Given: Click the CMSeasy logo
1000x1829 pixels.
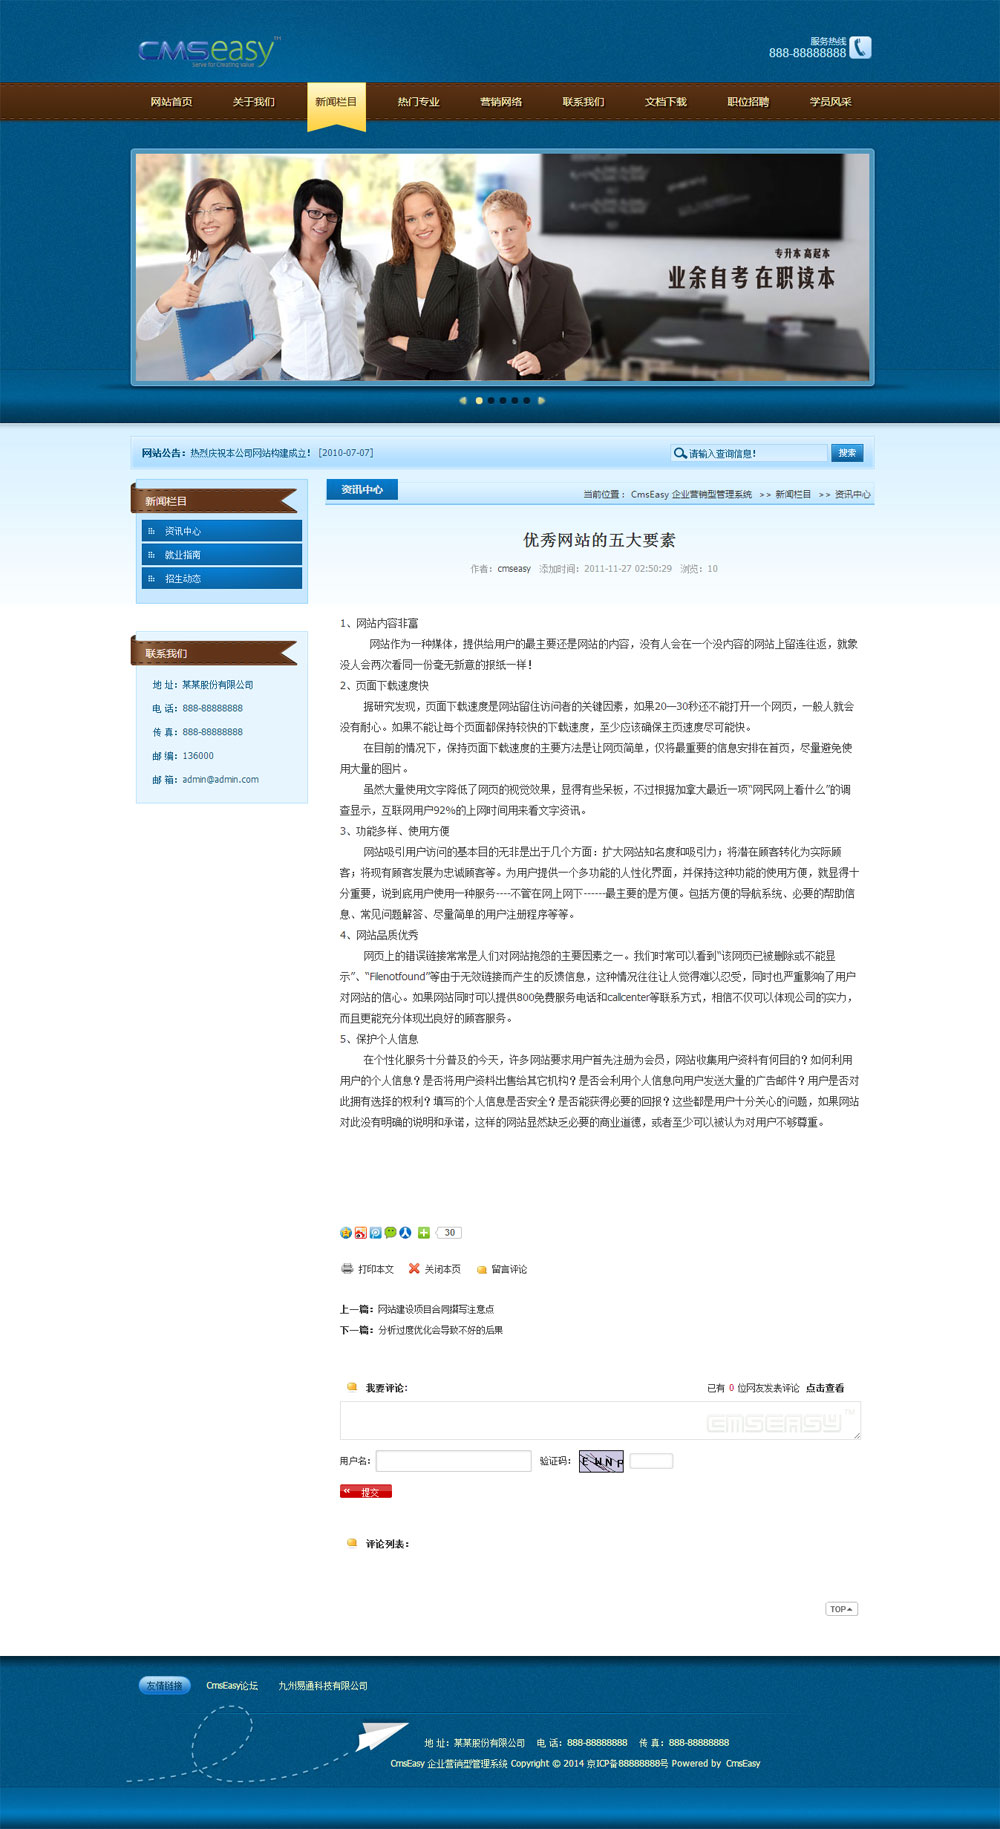Looking at the screenshot, I should click(209, 52).
